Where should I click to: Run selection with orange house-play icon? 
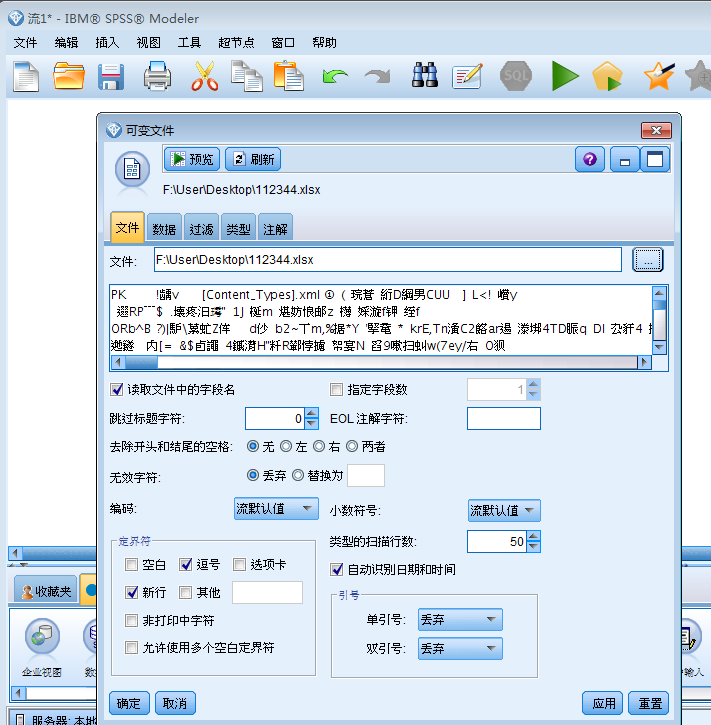pos(607,76)
